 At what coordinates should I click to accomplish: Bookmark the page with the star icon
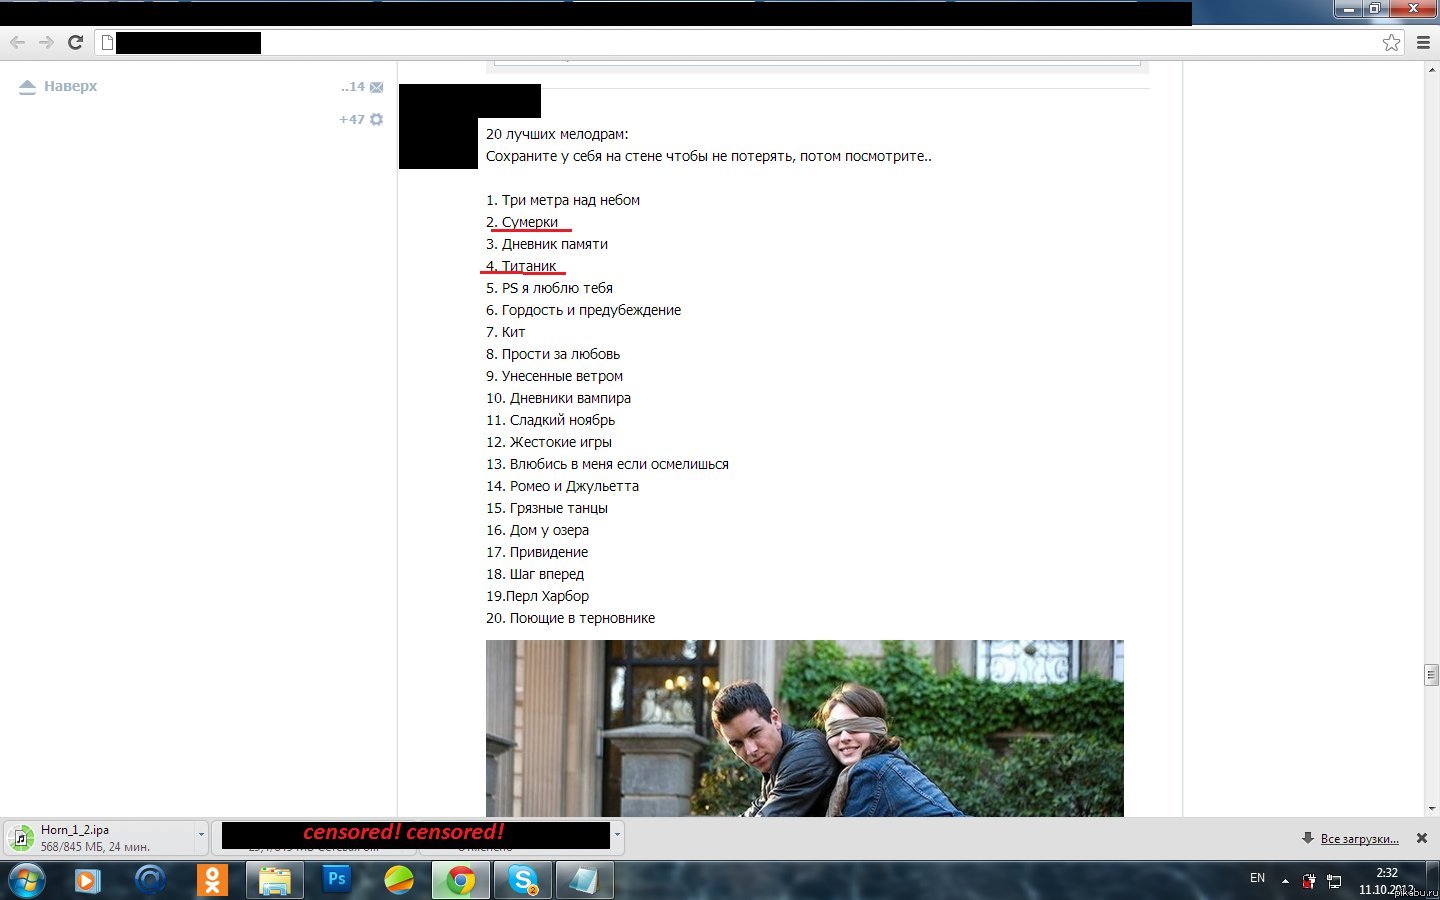pyautogui.click(x=1391, y=42)
